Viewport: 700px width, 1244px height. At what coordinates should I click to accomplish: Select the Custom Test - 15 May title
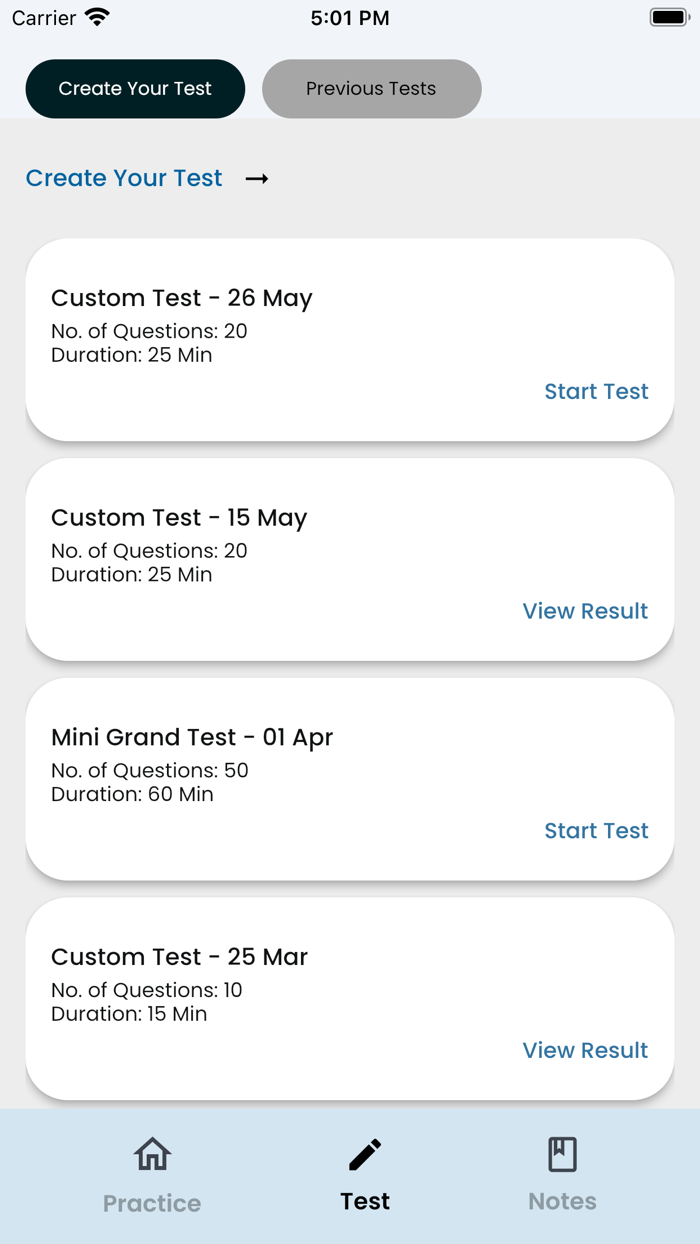pyautogui.click(x=179, y=518)
